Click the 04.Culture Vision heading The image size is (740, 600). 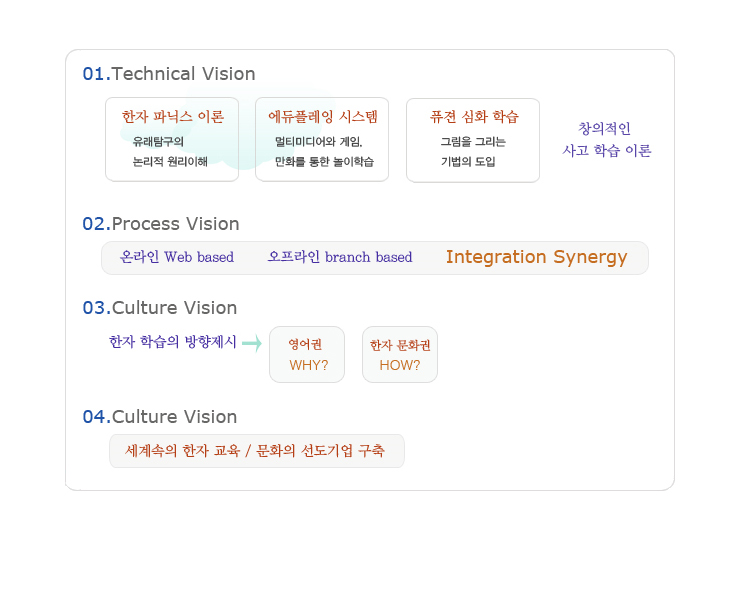160,417
